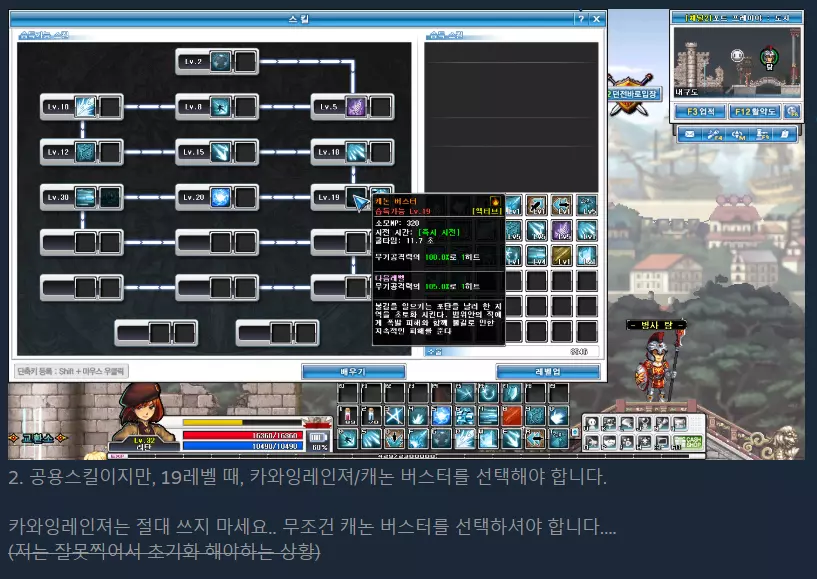
Task: Select the Lv.2 skill node icon
Action: [x=221, y=61]
